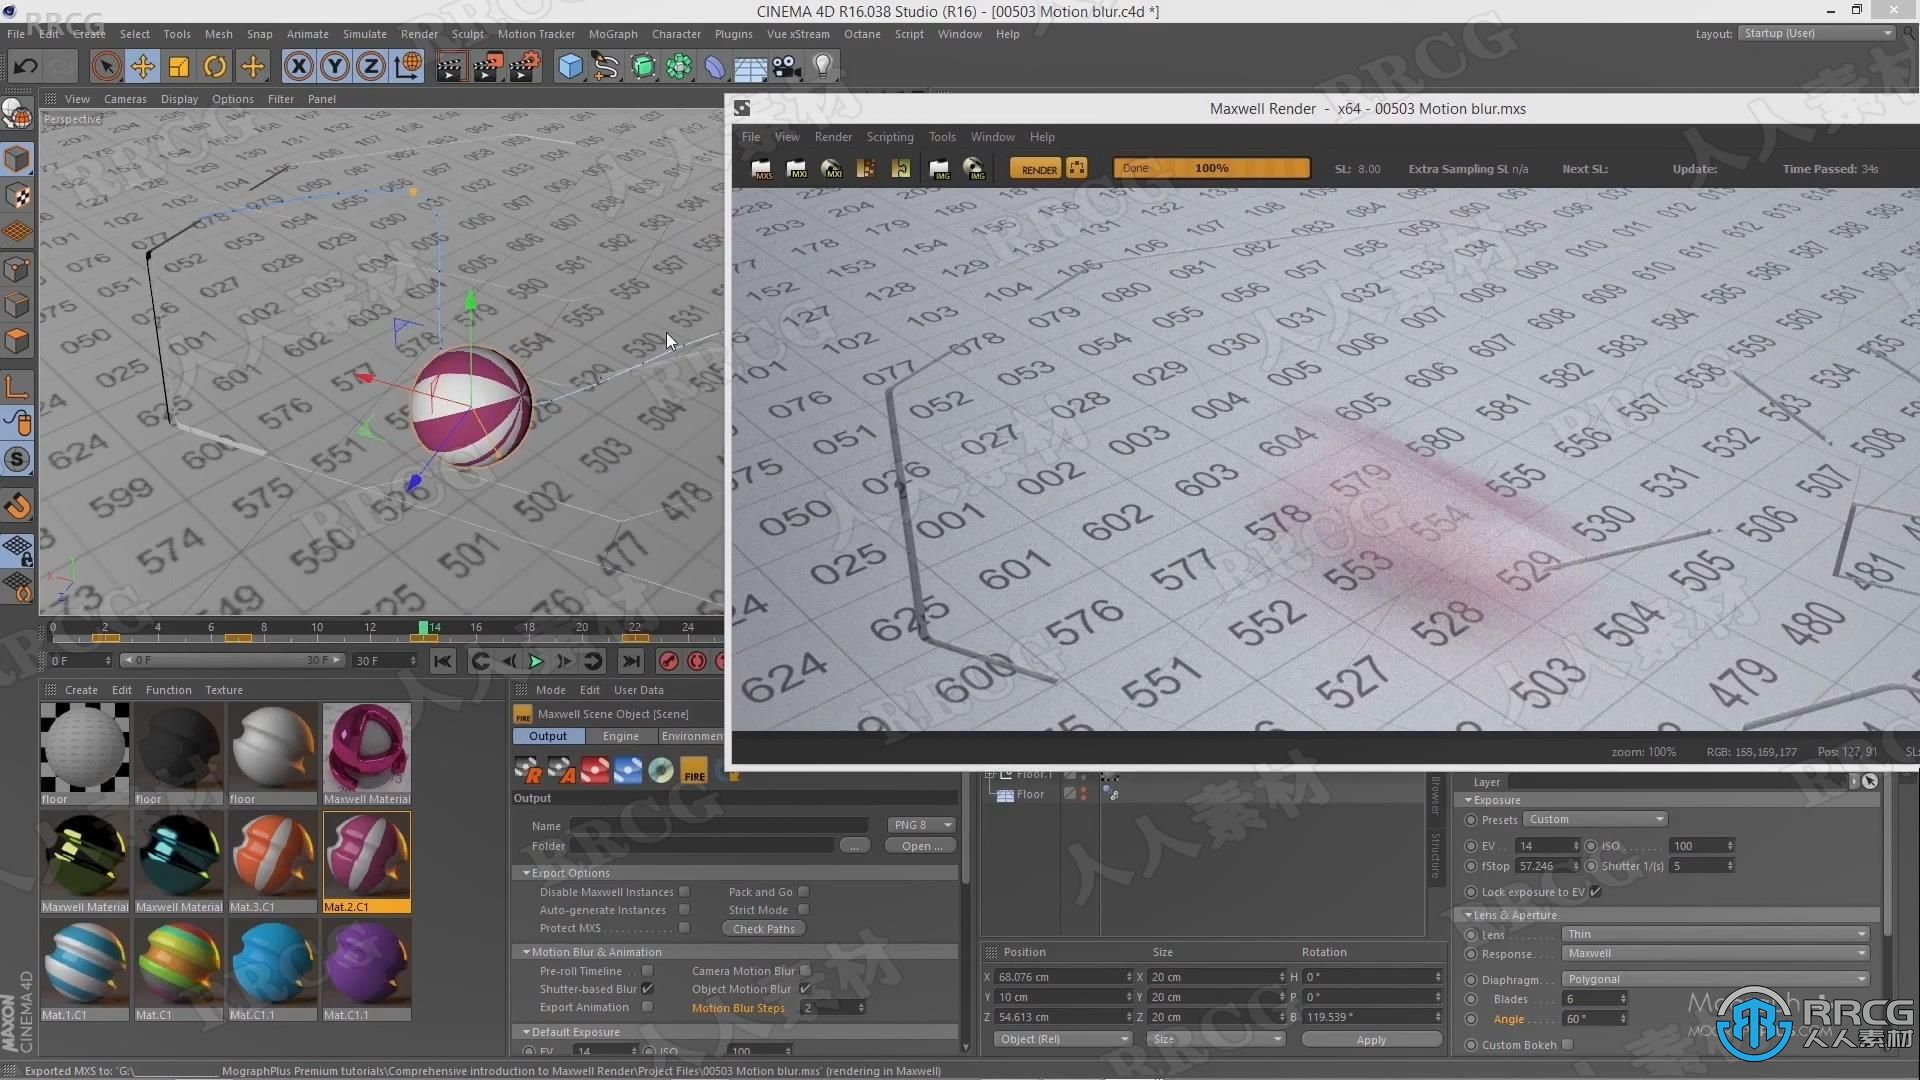Switch to the Engine tab in Maxwell Scene
Screen dimensions: 1920x1080
click(x=621, y=736)
